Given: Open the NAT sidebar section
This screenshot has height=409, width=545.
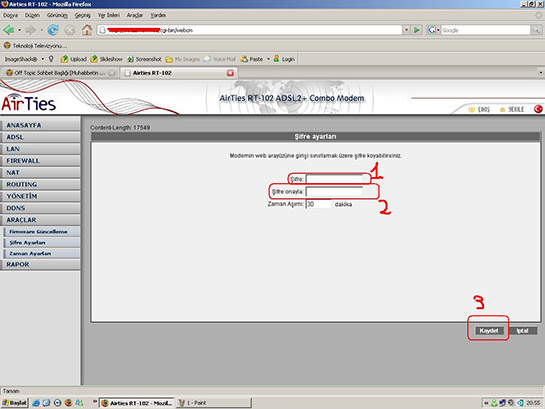Looking at the screenshot, I should click(40, 172).
